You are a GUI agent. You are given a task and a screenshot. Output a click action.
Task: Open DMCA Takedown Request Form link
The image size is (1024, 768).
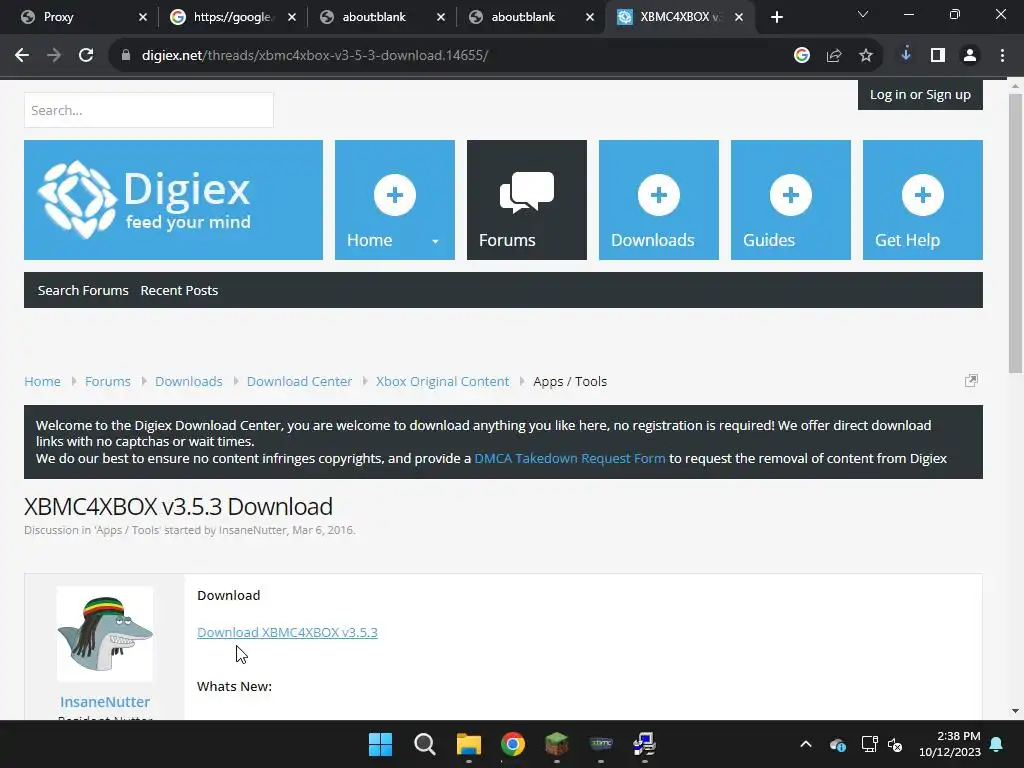coord(569,458)
